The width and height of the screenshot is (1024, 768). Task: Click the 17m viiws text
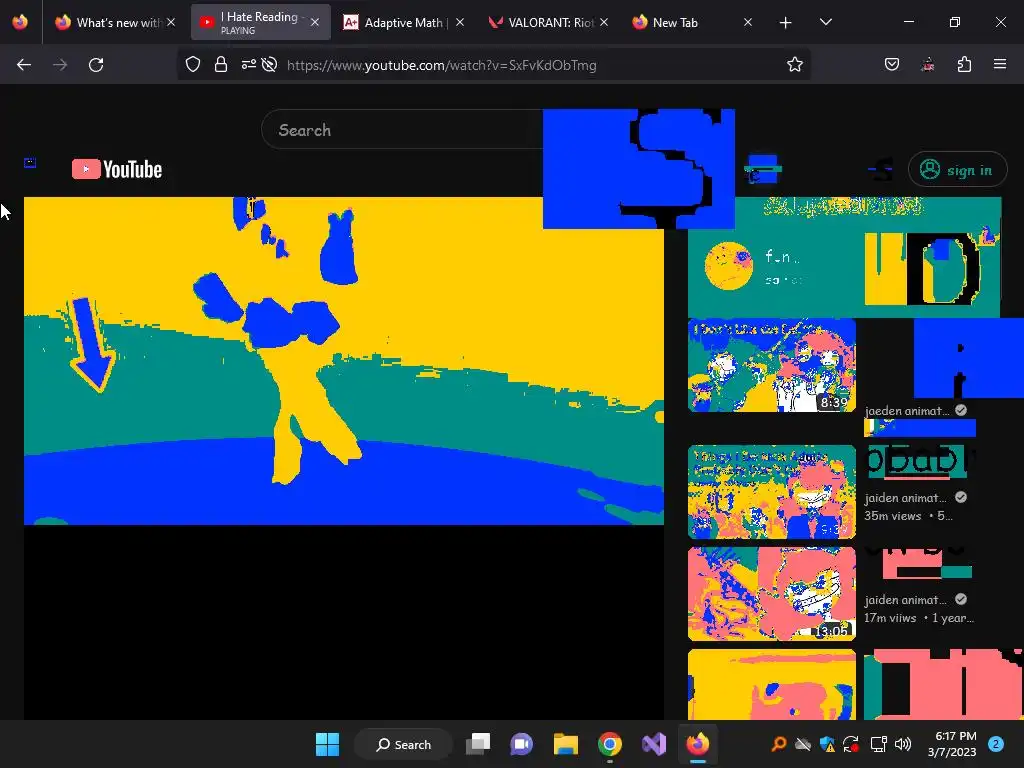(x=890, y=618)
